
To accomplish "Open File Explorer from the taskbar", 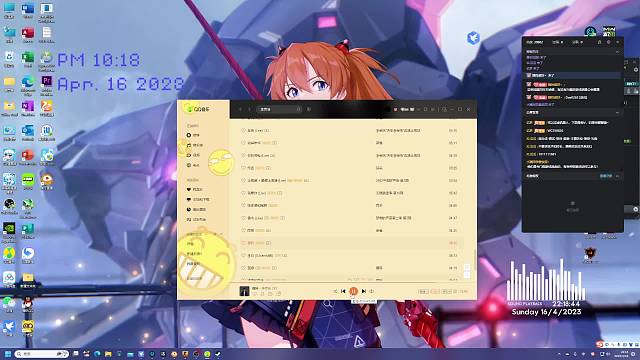I will click(108, 354).
